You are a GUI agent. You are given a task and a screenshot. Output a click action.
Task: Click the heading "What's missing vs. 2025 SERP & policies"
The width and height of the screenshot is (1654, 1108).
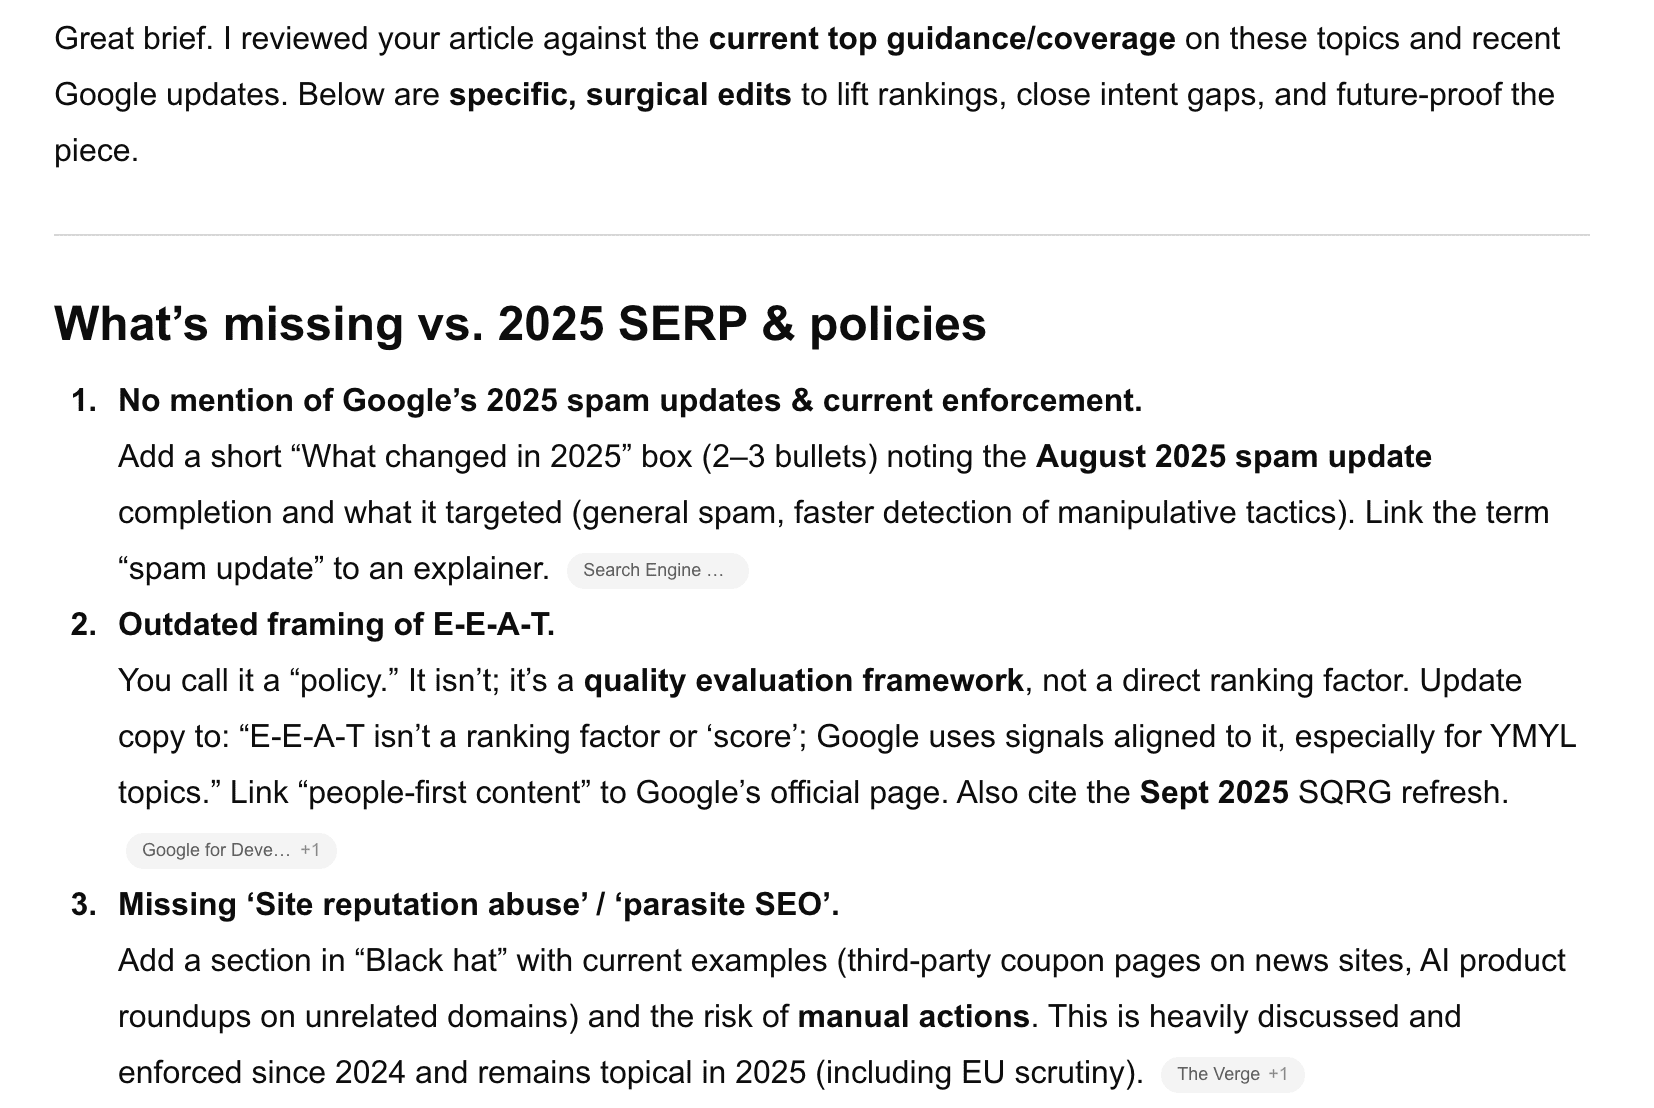click(x=520, y=324)
